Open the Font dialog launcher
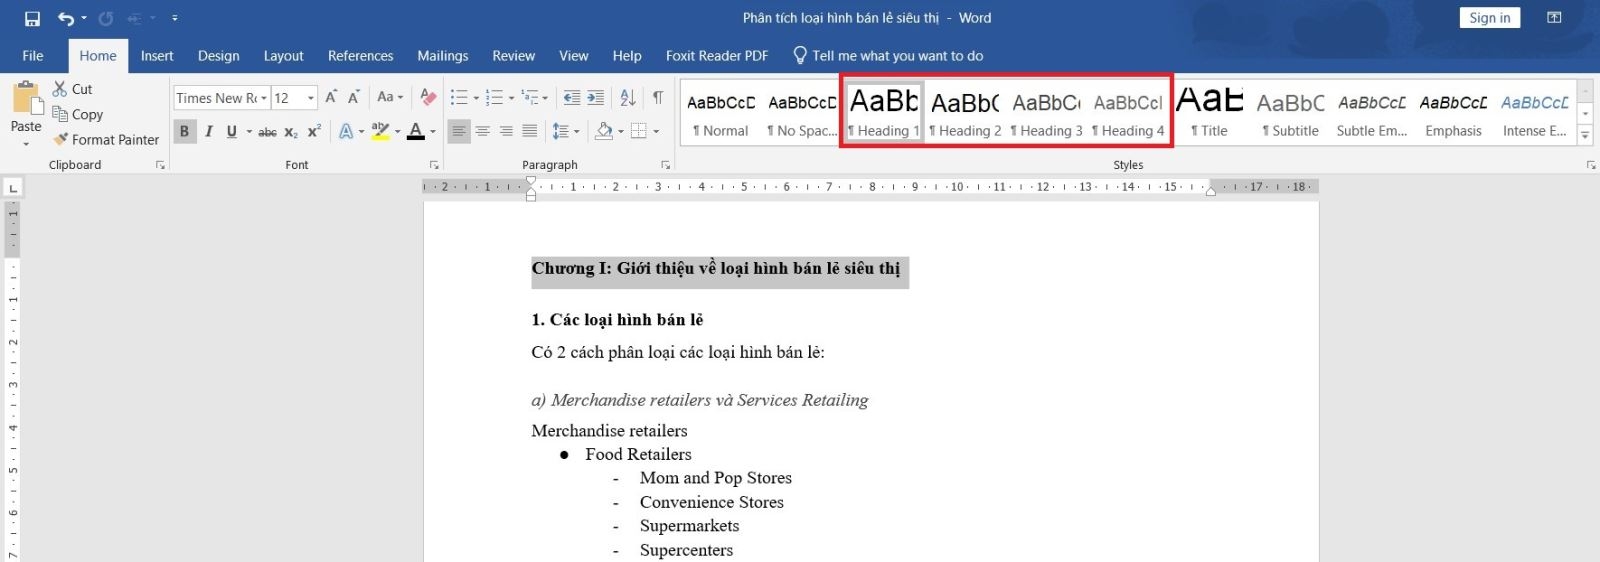 point(434,165)
